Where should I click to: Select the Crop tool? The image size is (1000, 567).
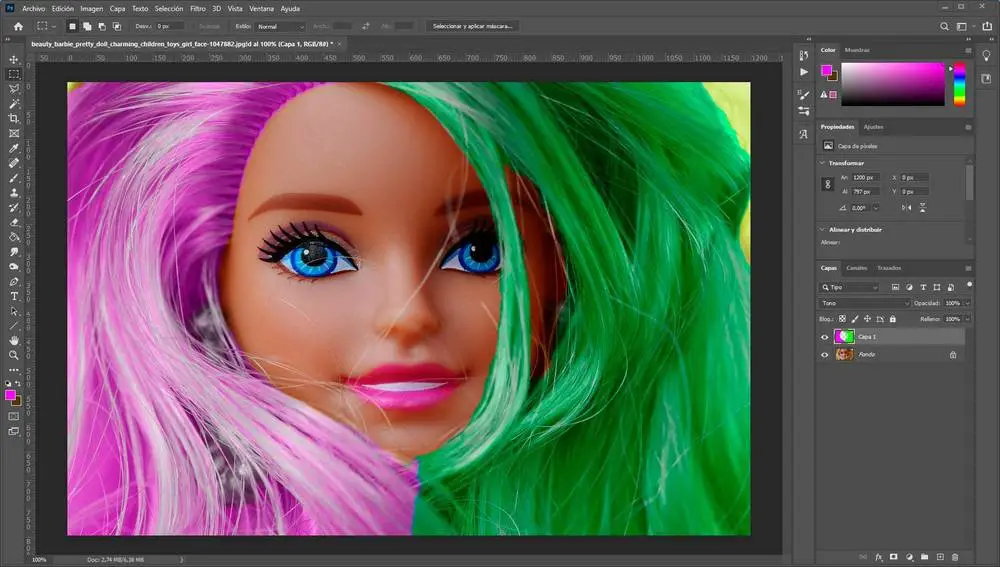point(14,118)
